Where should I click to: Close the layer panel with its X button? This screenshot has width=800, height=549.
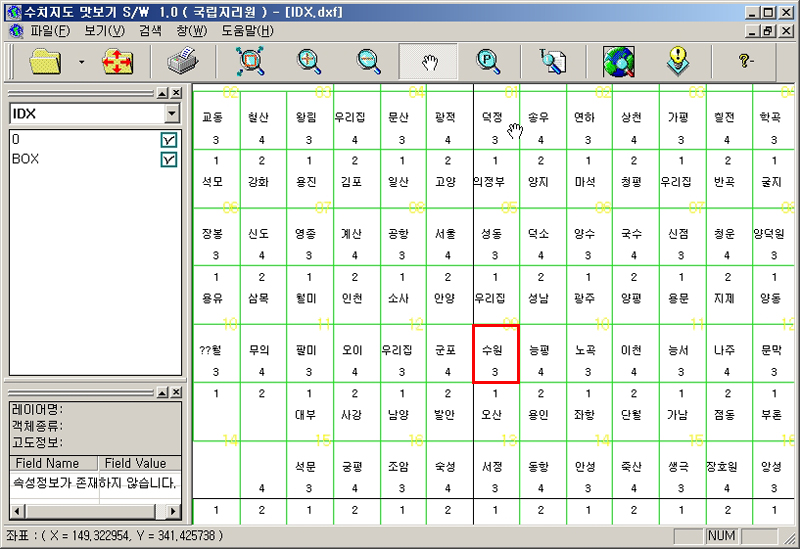point(176,93)
